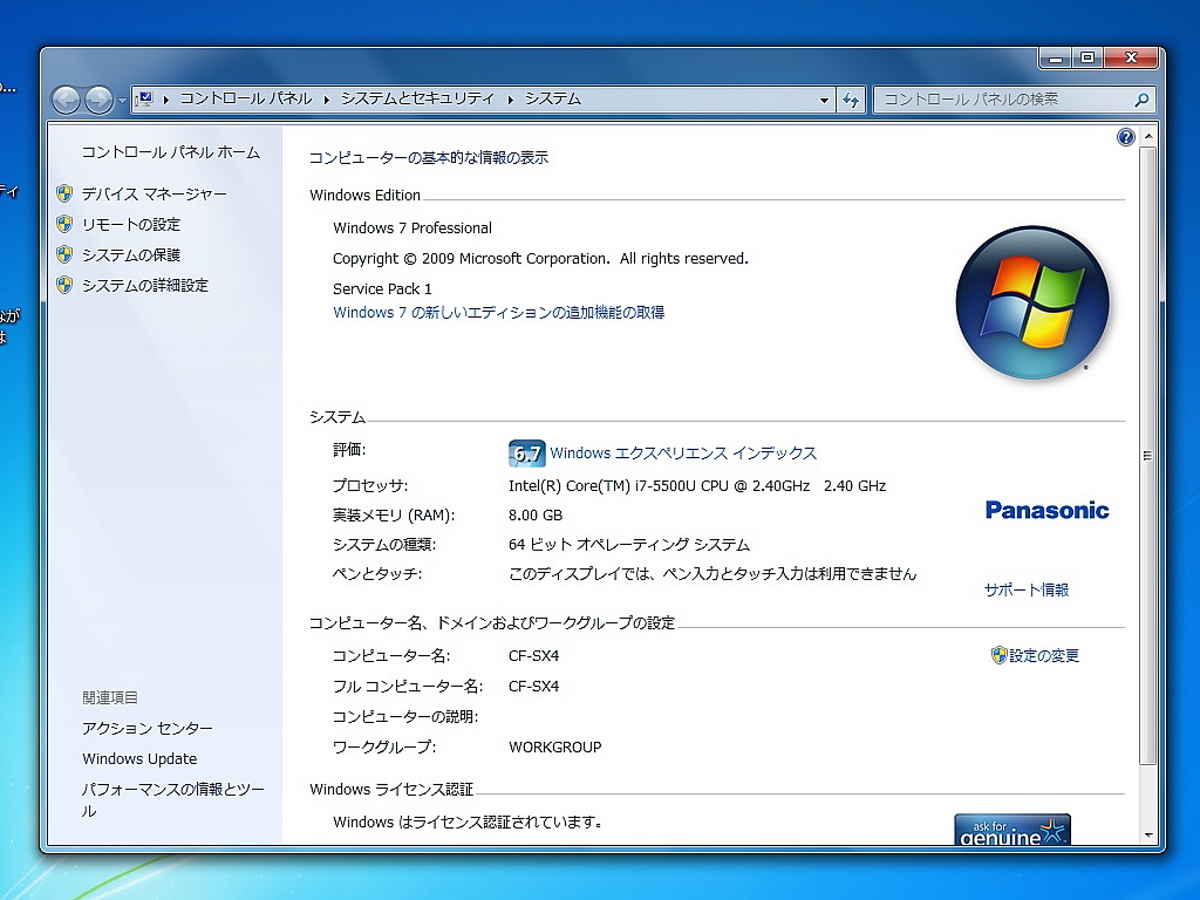The image size is (1200, 900).
Task: Open the recent pages dropdown arrow
Action: point(122,100)
